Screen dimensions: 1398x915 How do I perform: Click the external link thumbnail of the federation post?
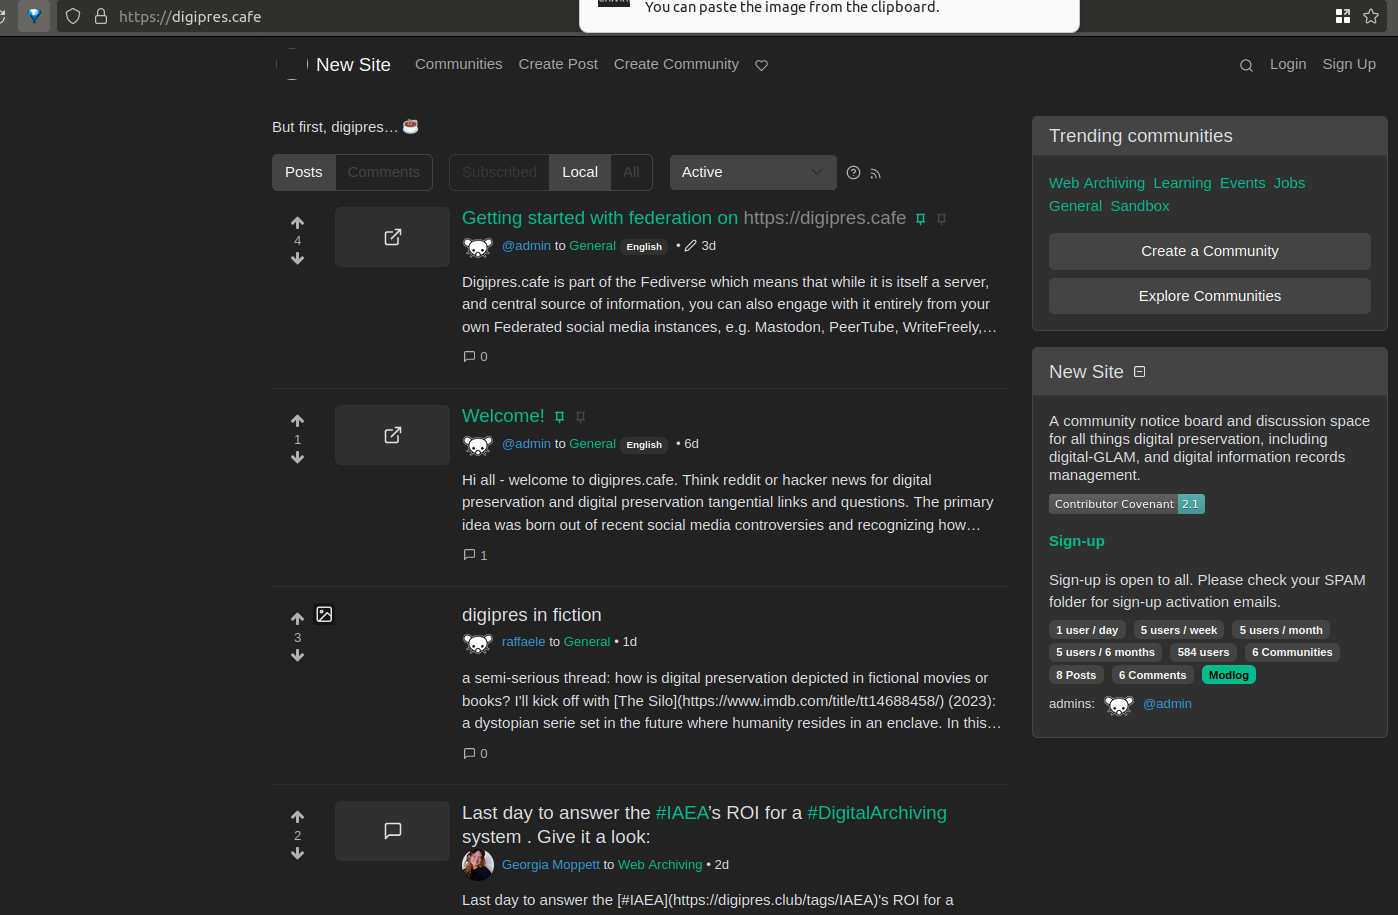pos(392,236)
